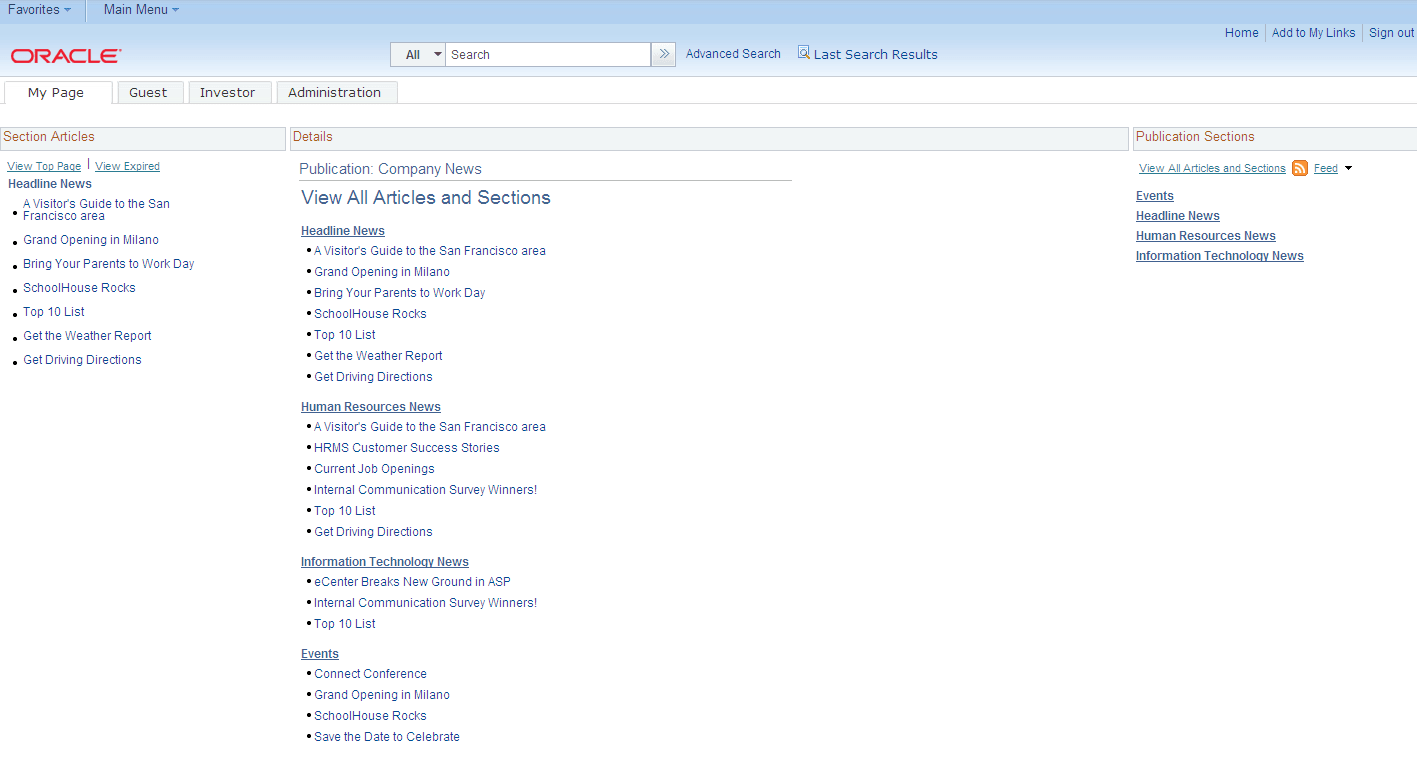Open the Favorites menu

click(x=38, y=10)
